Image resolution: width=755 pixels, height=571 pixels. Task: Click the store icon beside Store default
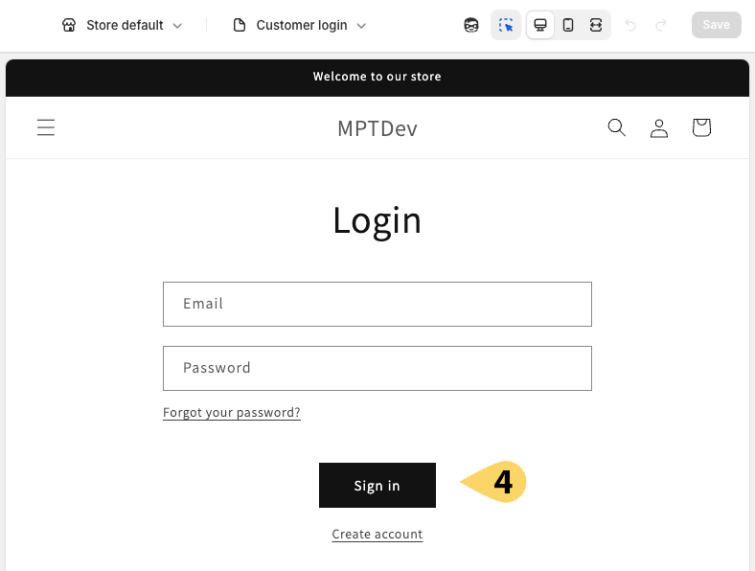[69, 25]
